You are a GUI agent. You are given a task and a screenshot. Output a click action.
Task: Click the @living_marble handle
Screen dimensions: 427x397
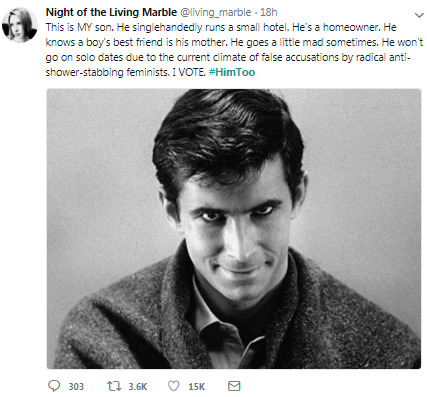[x=216, y=12]
